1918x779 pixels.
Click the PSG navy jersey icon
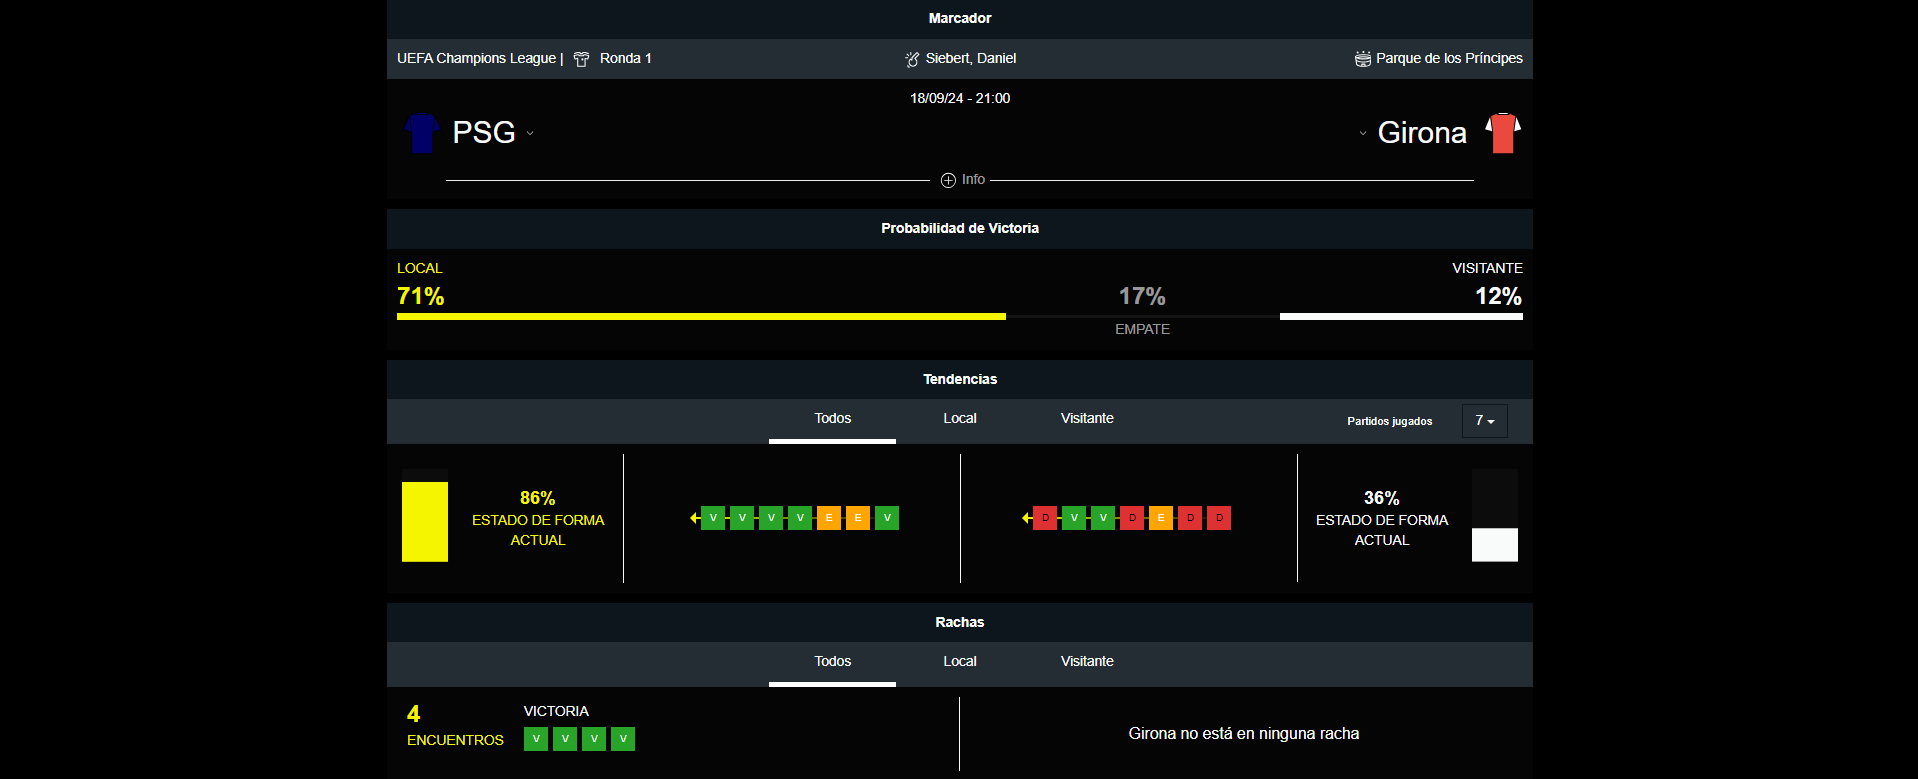click(422, 133)
